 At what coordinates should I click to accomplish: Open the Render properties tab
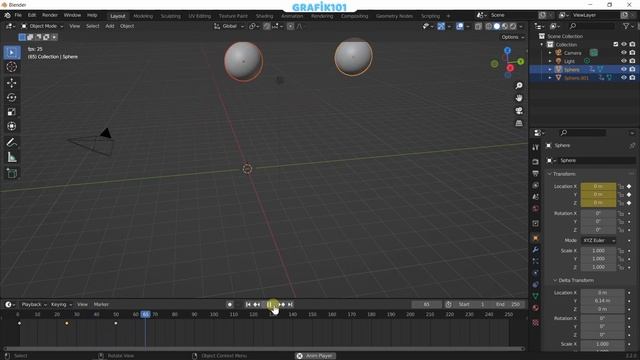click(x=536, y=162)
